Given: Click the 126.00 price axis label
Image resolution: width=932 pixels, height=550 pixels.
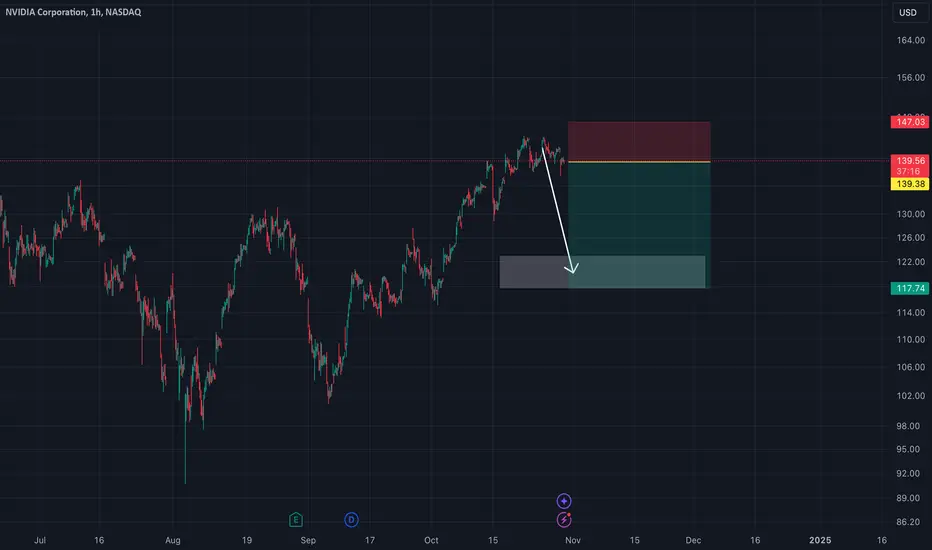Looking at the screenshot, I should point(911,238).
